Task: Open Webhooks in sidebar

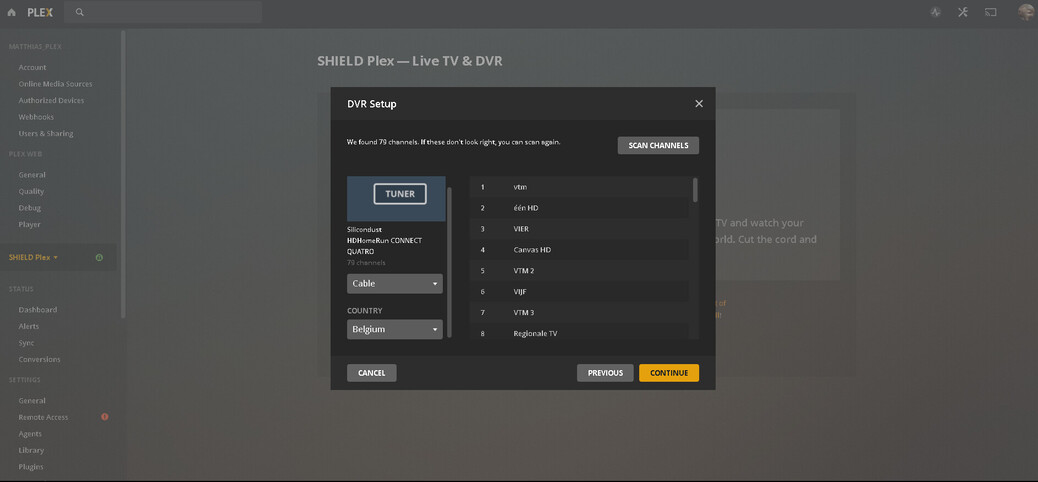Action: (x=36, y=117)
